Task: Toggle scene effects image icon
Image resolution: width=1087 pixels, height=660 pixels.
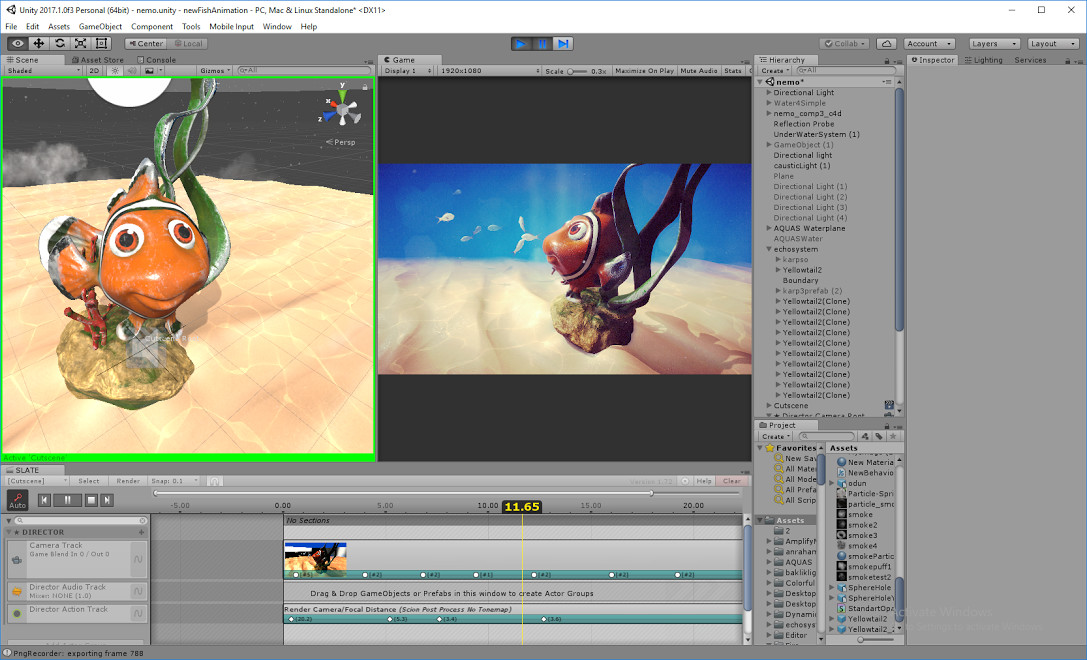Action: (149, 71)
